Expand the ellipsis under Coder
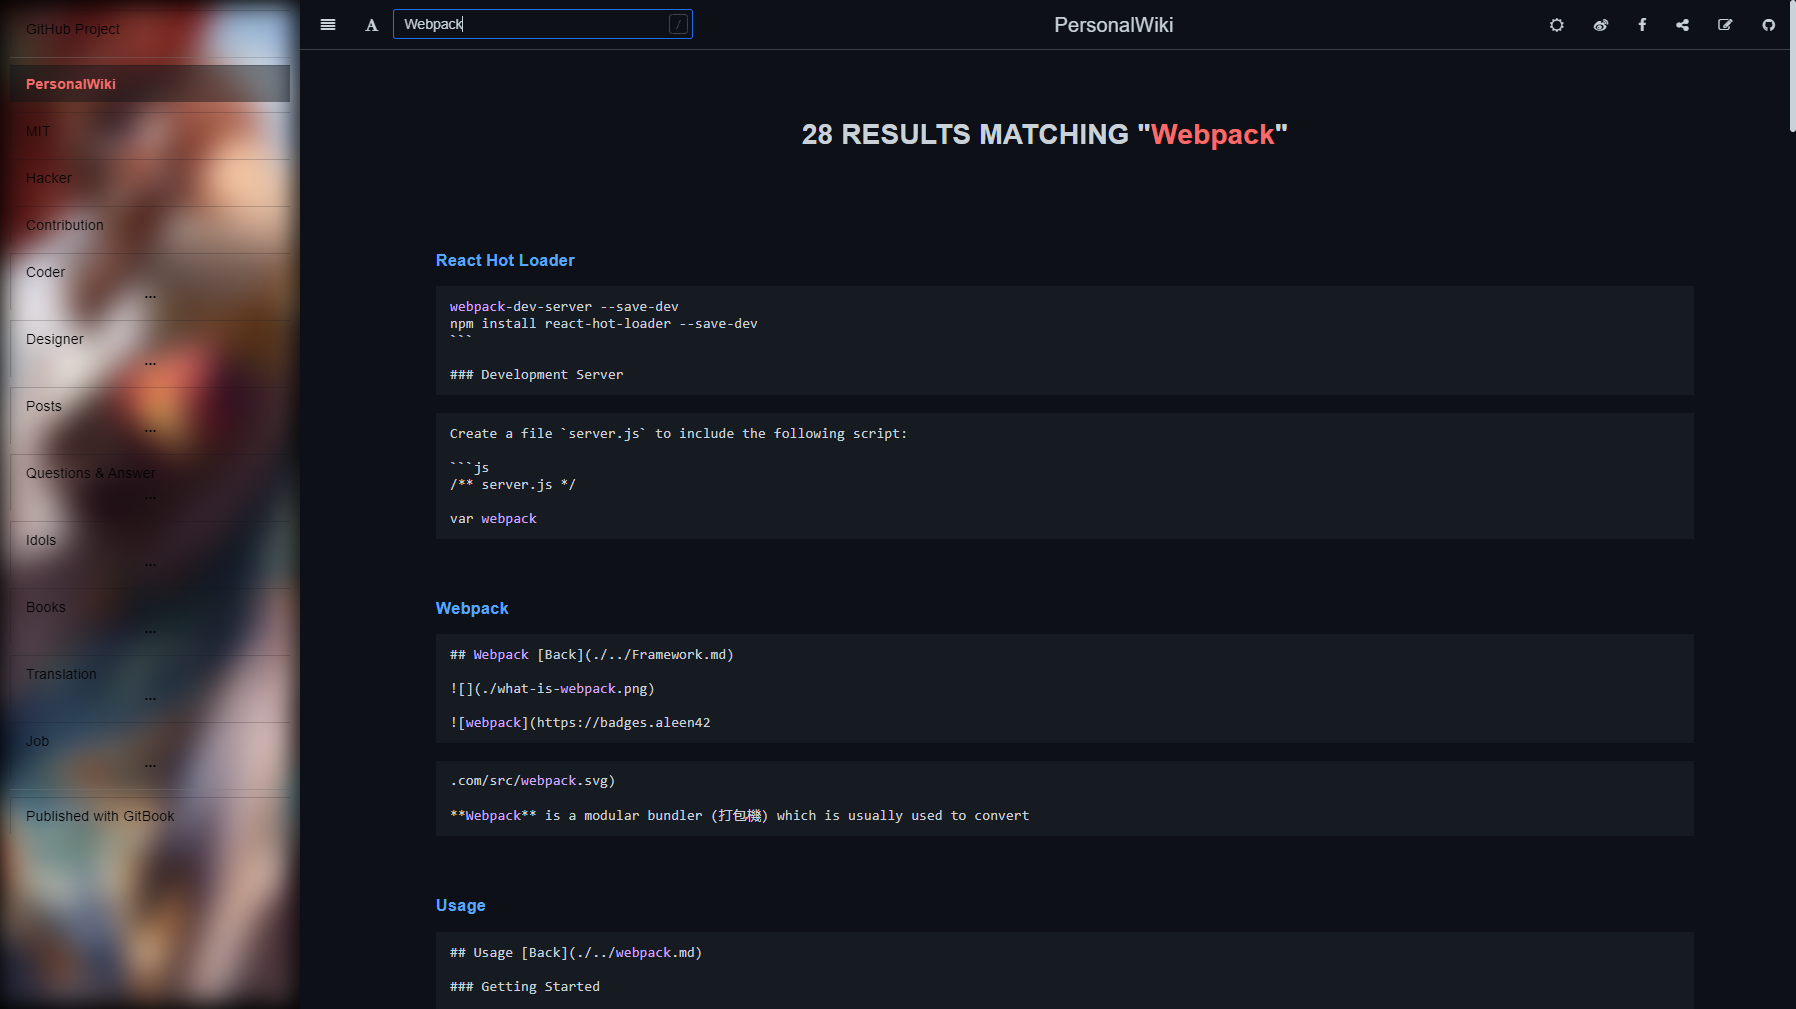This screenshot has height=1009, width=1796. (x=150, y=296)
